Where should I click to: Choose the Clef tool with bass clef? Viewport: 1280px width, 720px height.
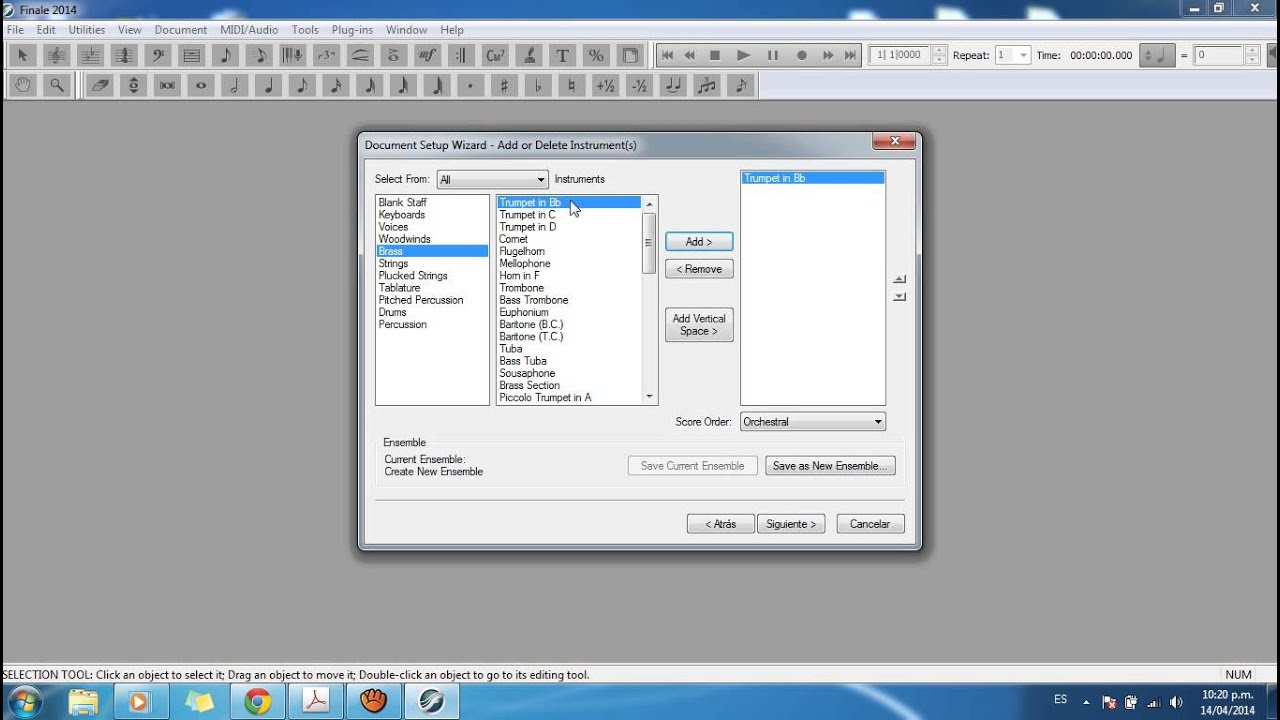pyautogui.click(x=158, y=56)
